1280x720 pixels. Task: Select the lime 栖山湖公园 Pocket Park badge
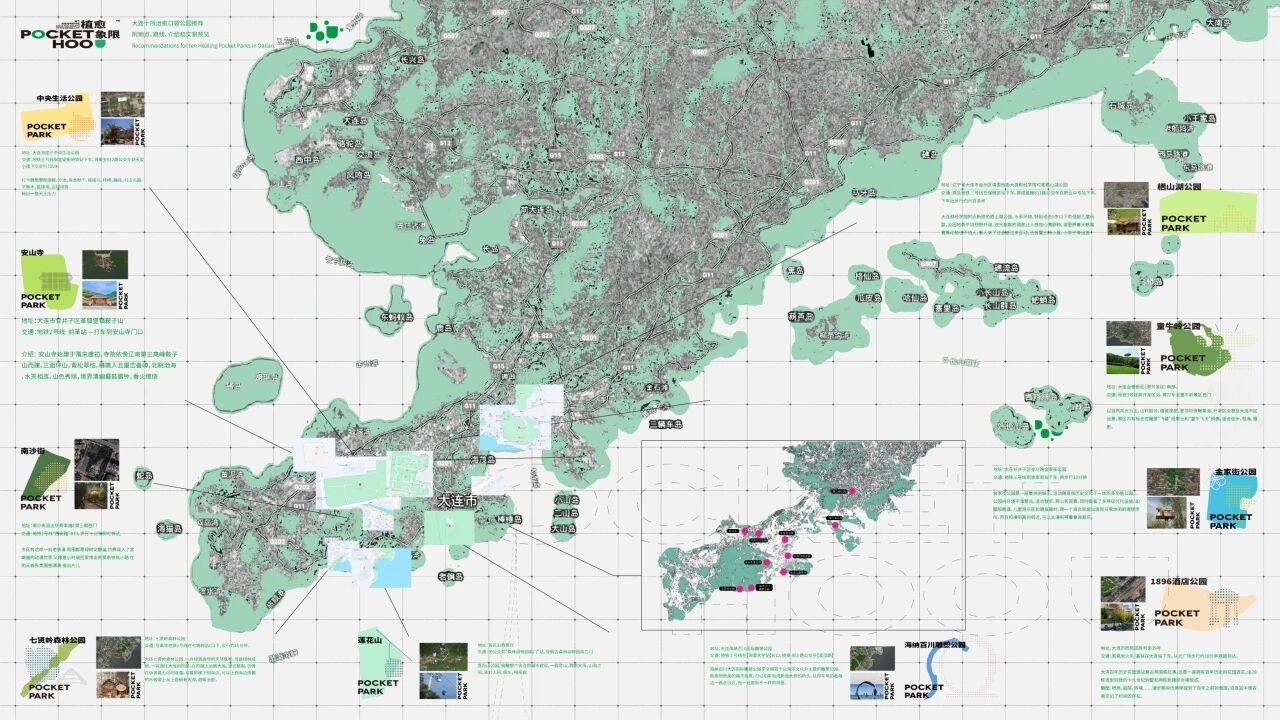tap(1196, 214)
